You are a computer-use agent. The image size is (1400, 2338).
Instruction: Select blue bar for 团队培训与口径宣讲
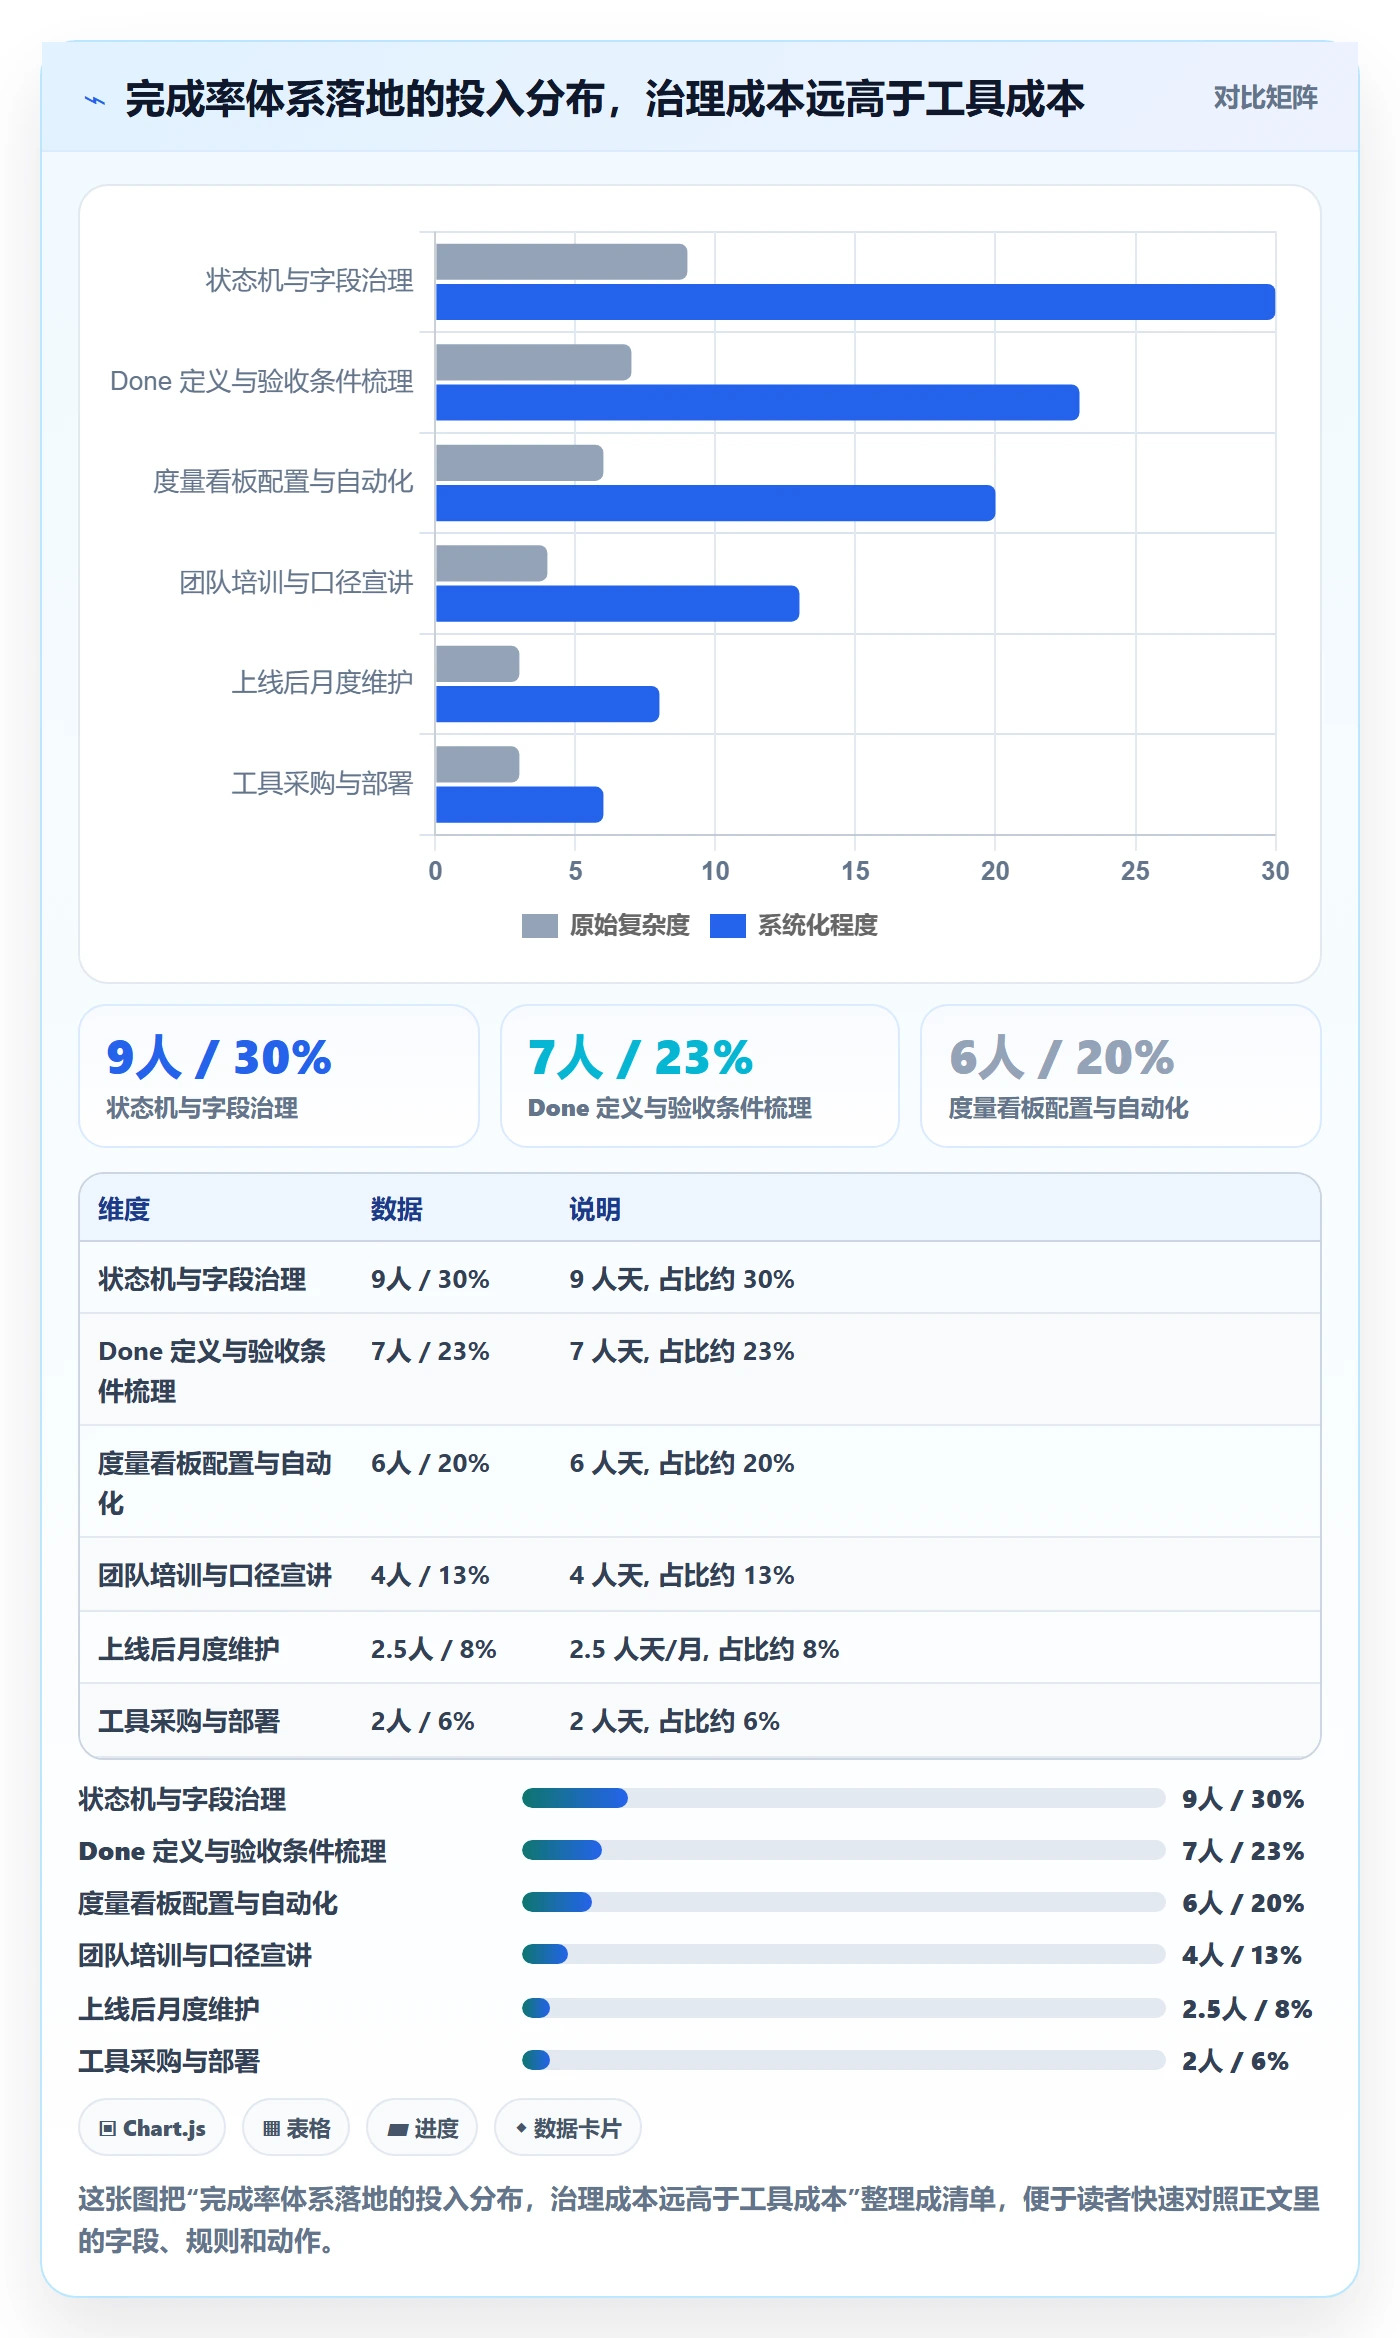point(617,603)
